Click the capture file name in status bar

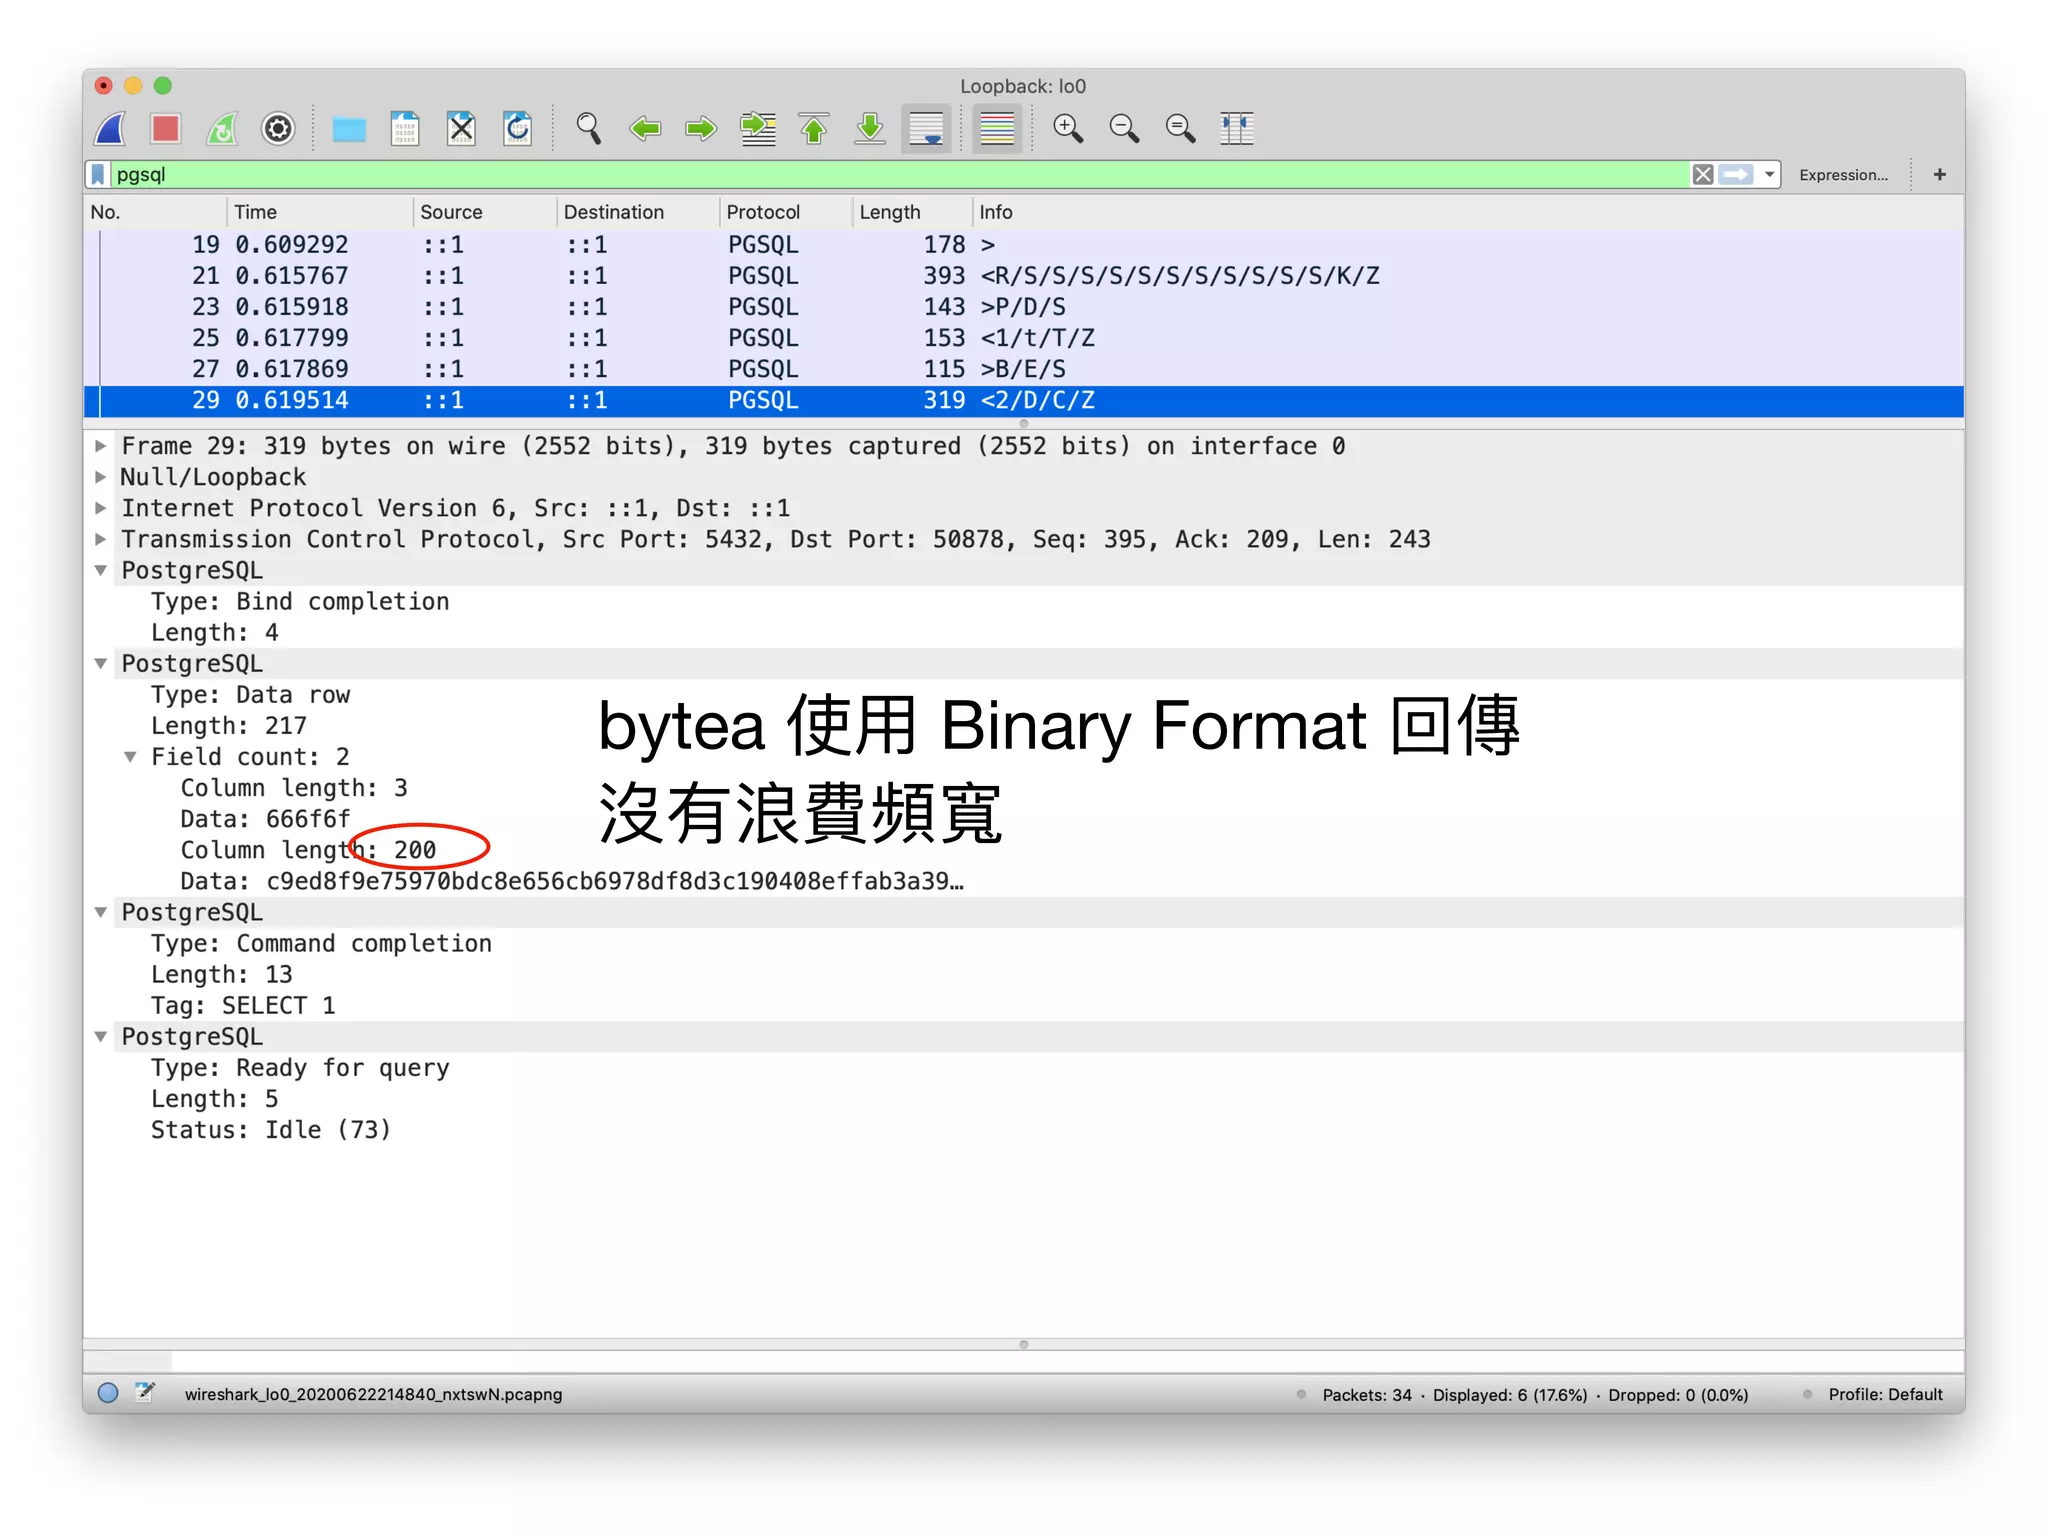tap(373, 1394)
